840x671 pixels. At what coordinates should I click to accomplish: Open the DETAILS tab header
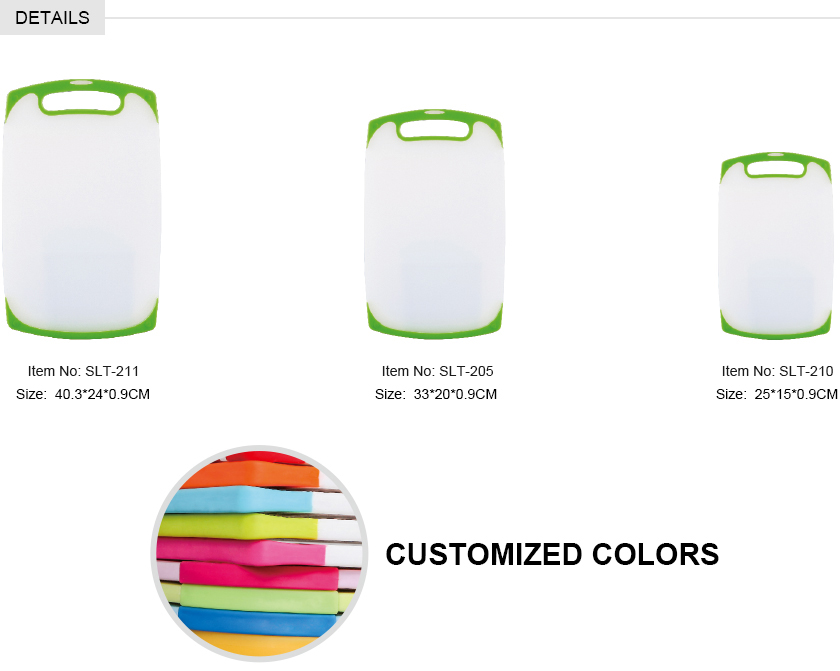click(x=52, y=17)
